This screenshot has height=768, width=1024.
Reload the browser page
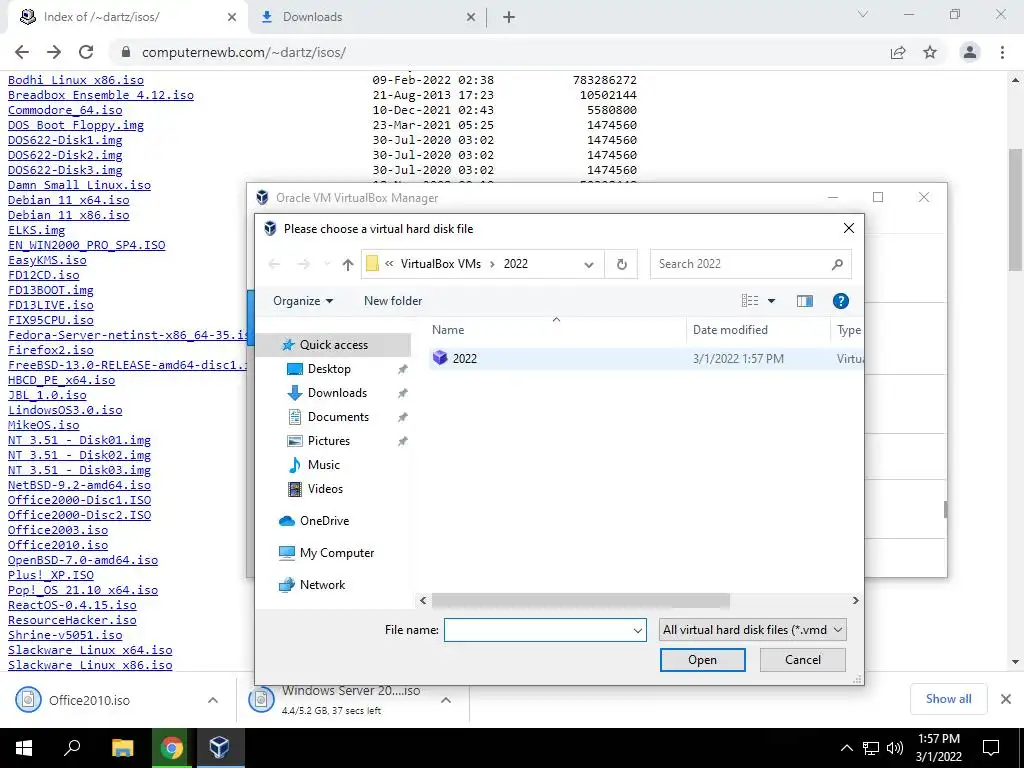pyautogui.click(x=86, y=52)
